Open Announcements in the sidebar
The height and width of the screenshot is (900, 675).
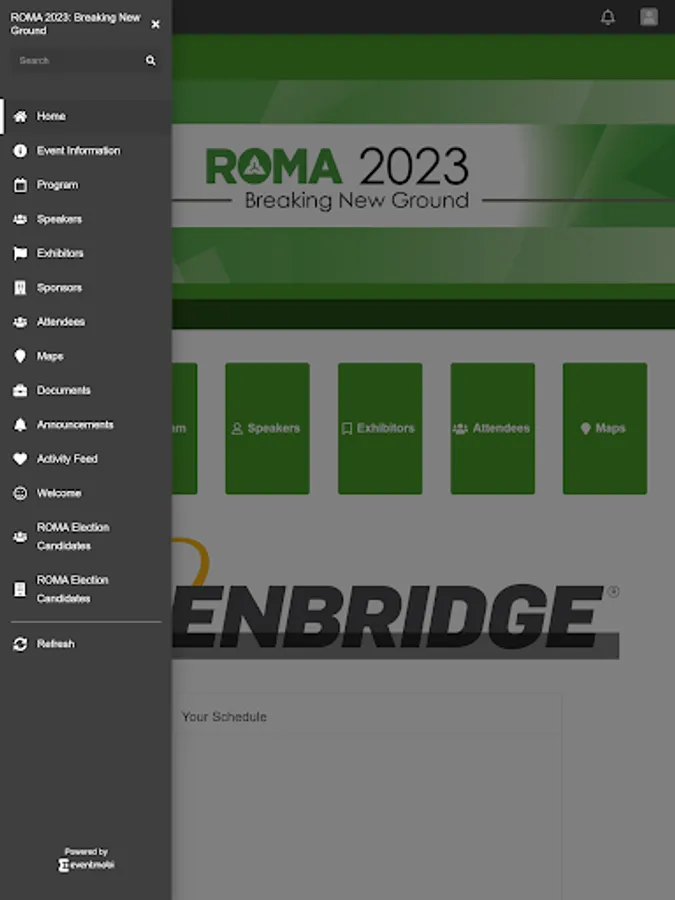[86, 425]
